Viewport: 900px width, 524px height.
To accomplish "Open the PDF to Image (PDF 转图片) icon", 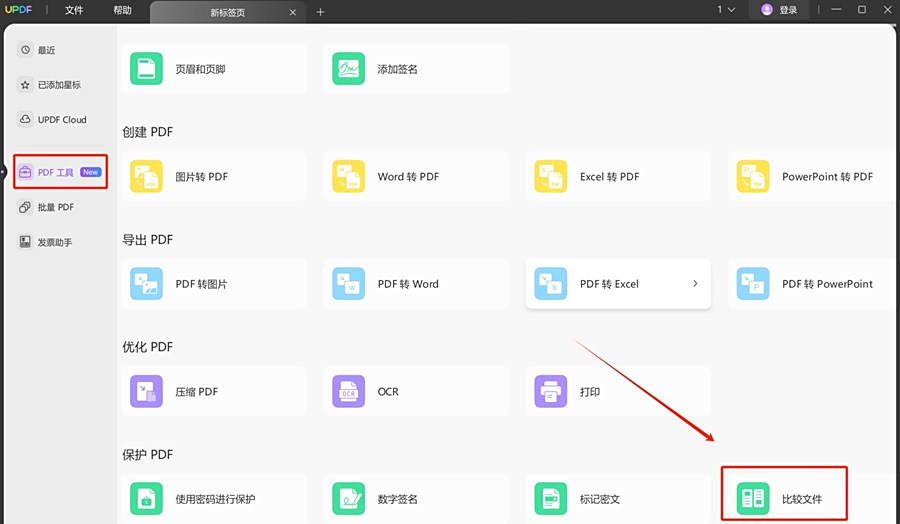I will pos(146,284).
